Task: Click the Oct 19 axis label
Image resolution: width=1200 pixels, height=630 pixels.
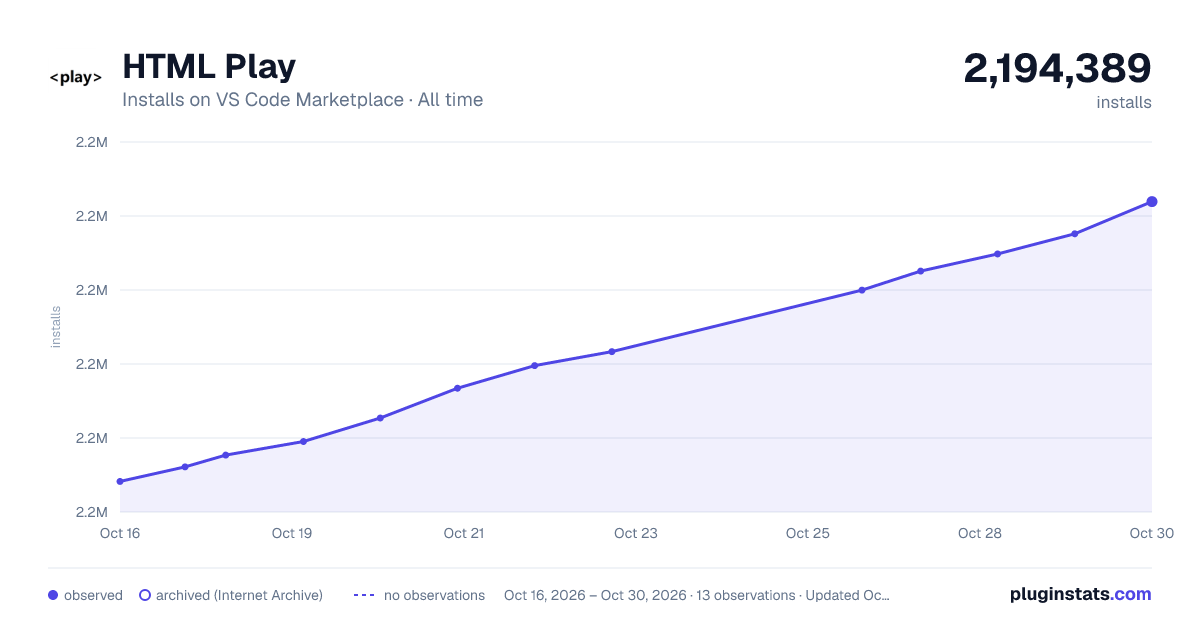Action: pyautogui.click(x=292, y=533)
